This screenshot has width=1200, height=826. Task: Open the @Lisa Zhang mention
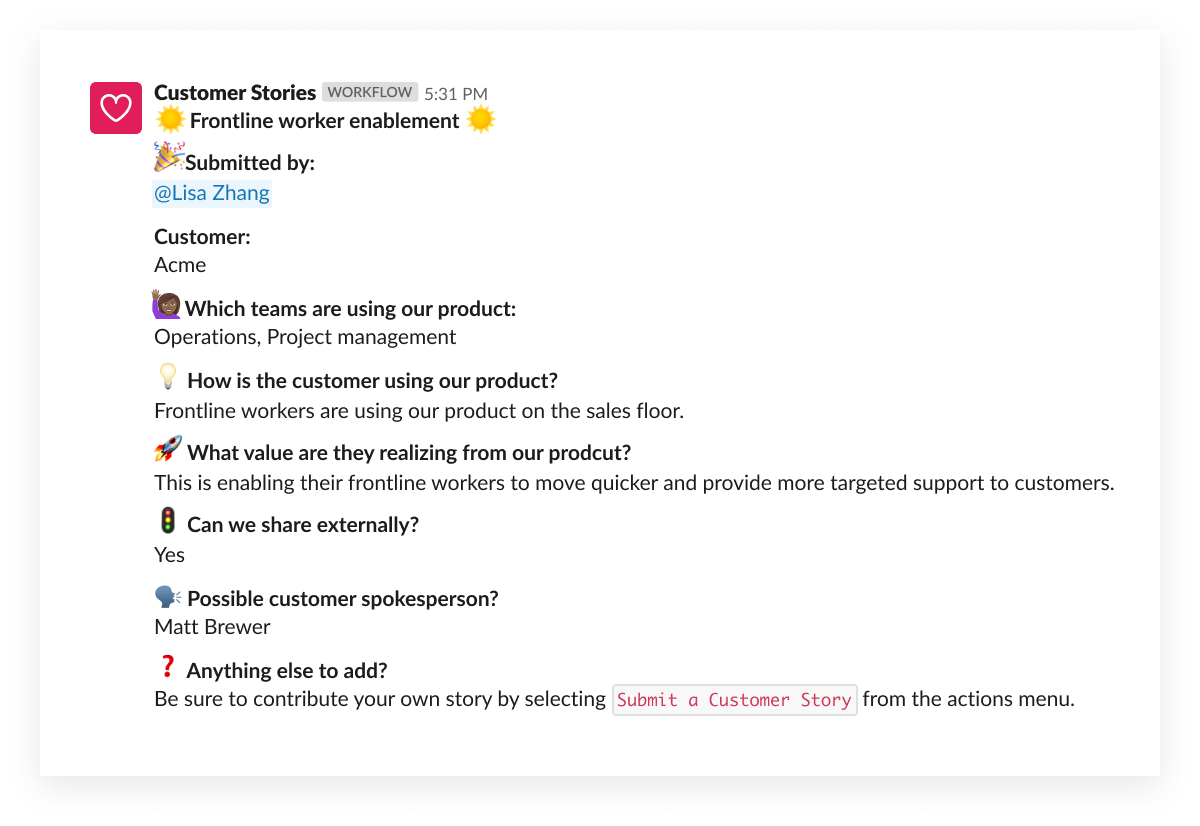[212, 193]
